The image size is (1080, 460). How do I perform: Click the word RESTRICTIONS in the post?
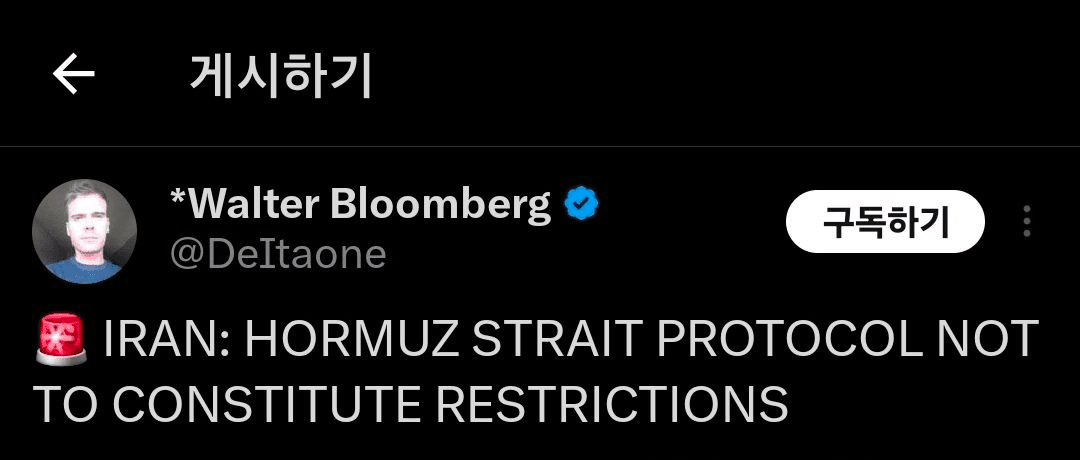tap(611, 403)
